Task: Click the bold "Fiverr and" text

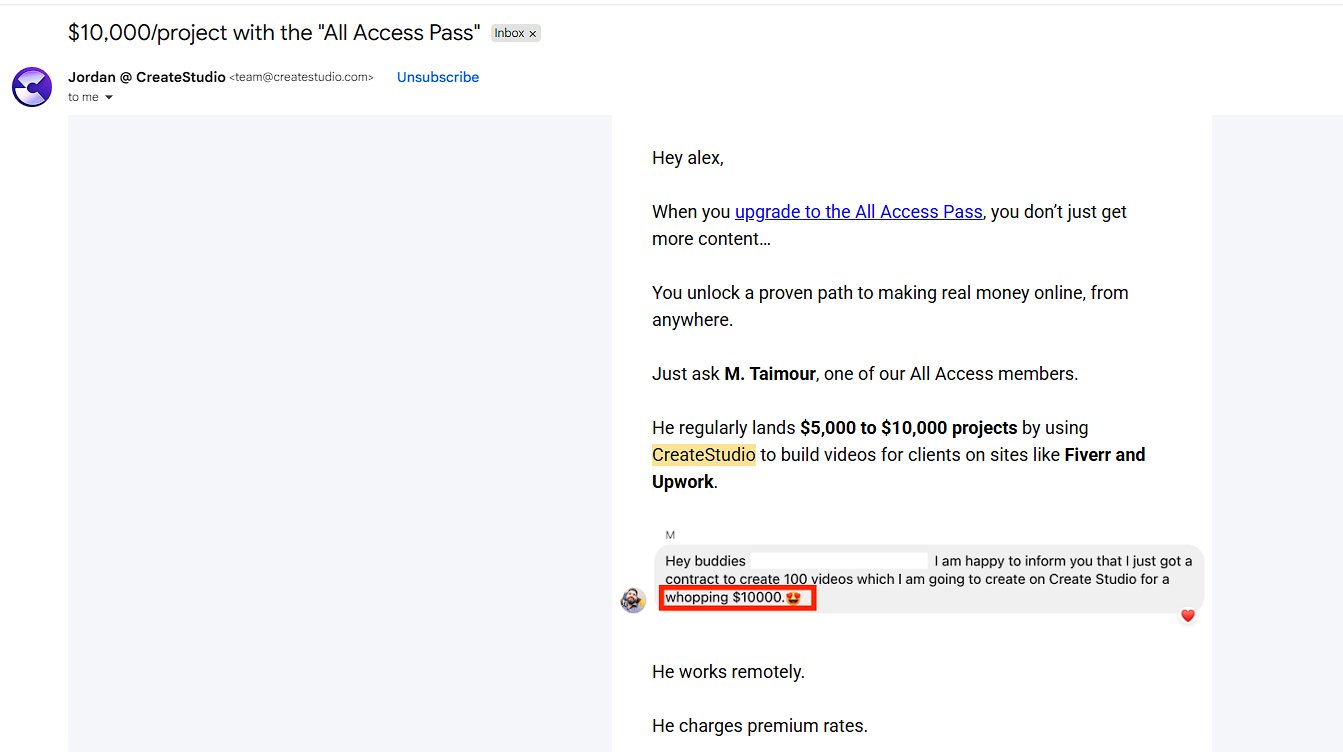Action: pos(1105,455)
